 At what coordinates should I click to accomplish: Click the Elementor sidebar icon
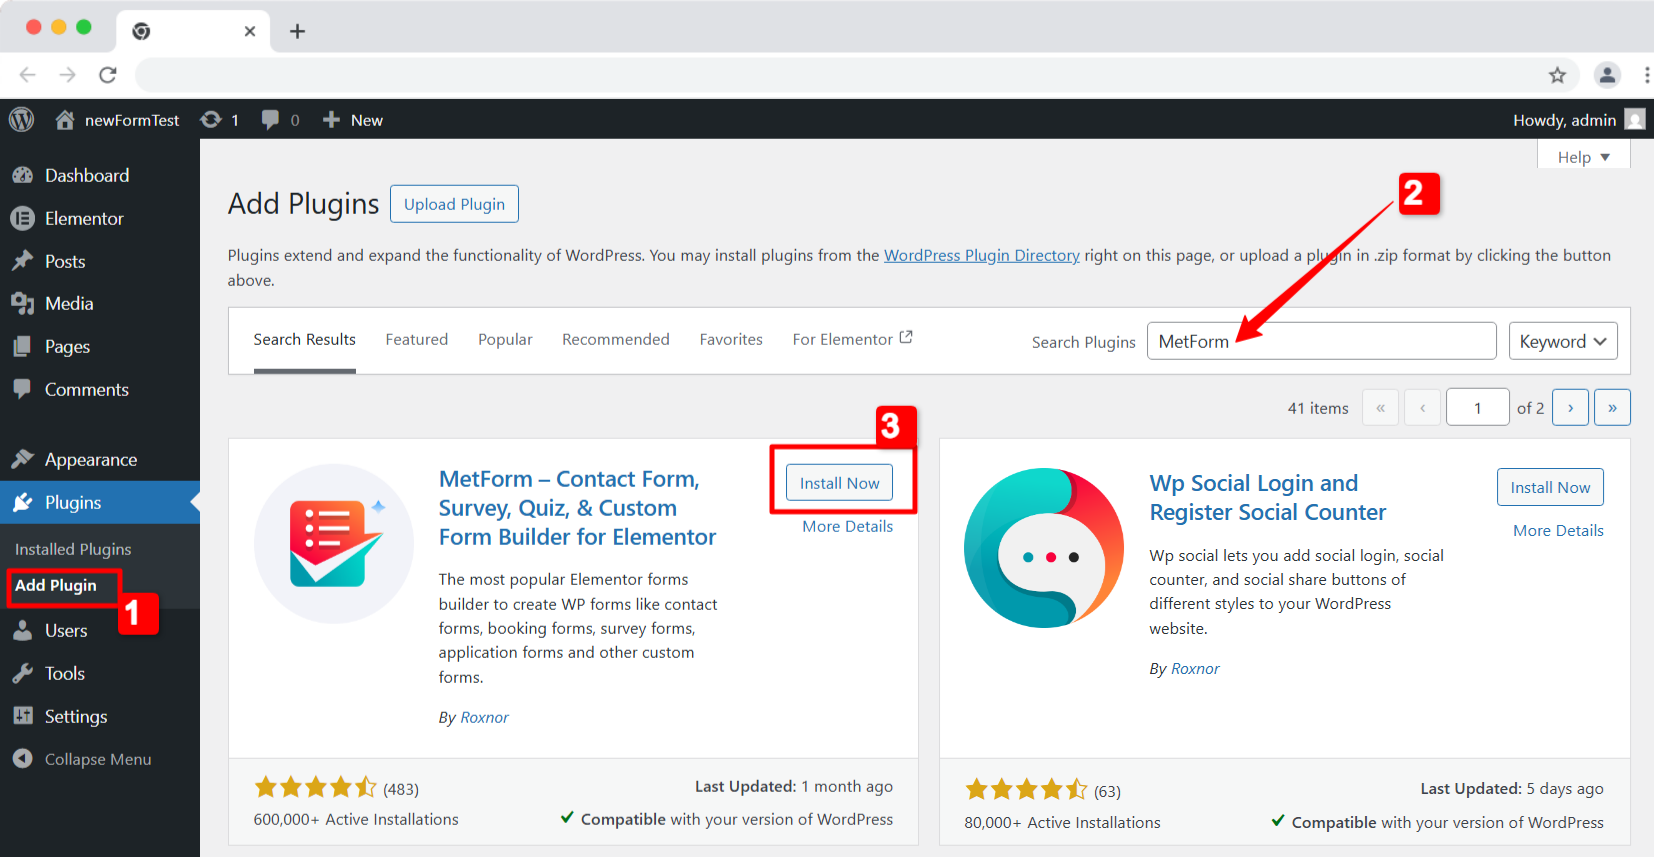(x=22, y=218)
